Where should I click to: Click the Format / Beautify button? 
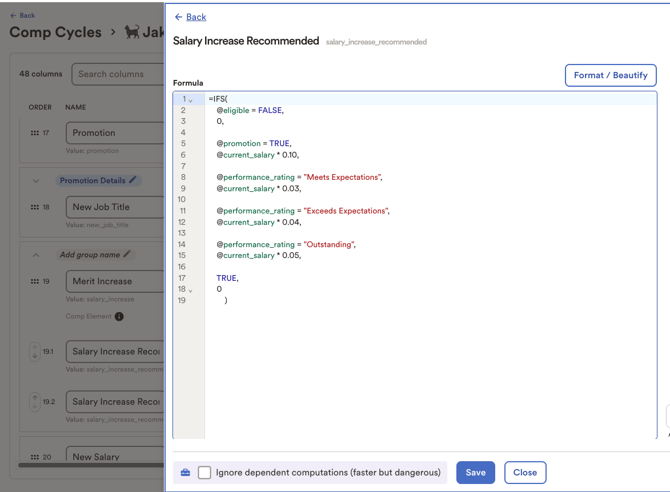[610, 75]
